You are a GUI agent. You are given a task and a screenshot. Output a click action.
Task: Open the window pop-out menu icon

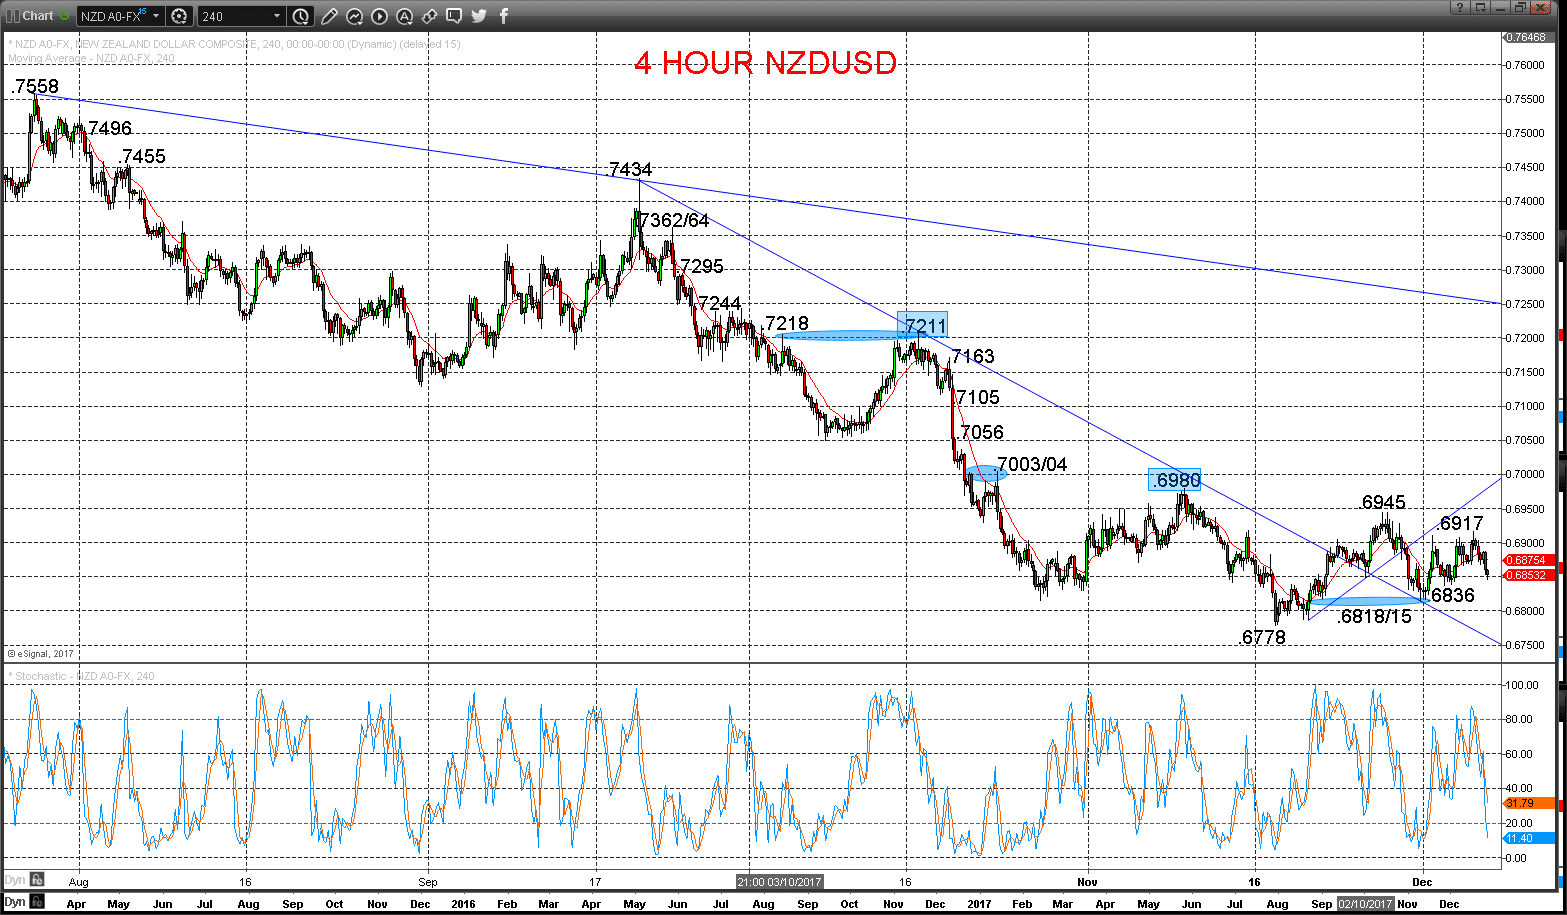pos(1482,8)
